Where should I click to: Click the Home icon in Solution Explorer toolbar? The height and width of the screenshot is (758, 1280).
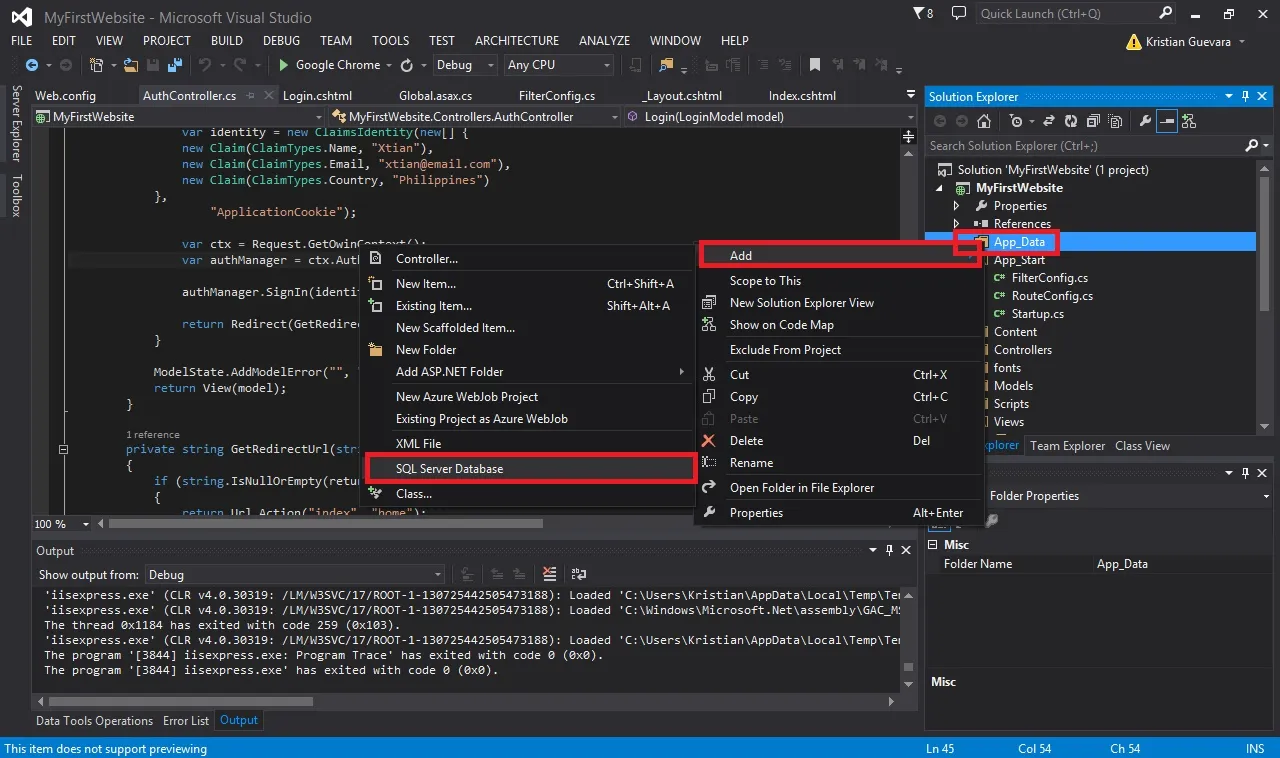984,121
